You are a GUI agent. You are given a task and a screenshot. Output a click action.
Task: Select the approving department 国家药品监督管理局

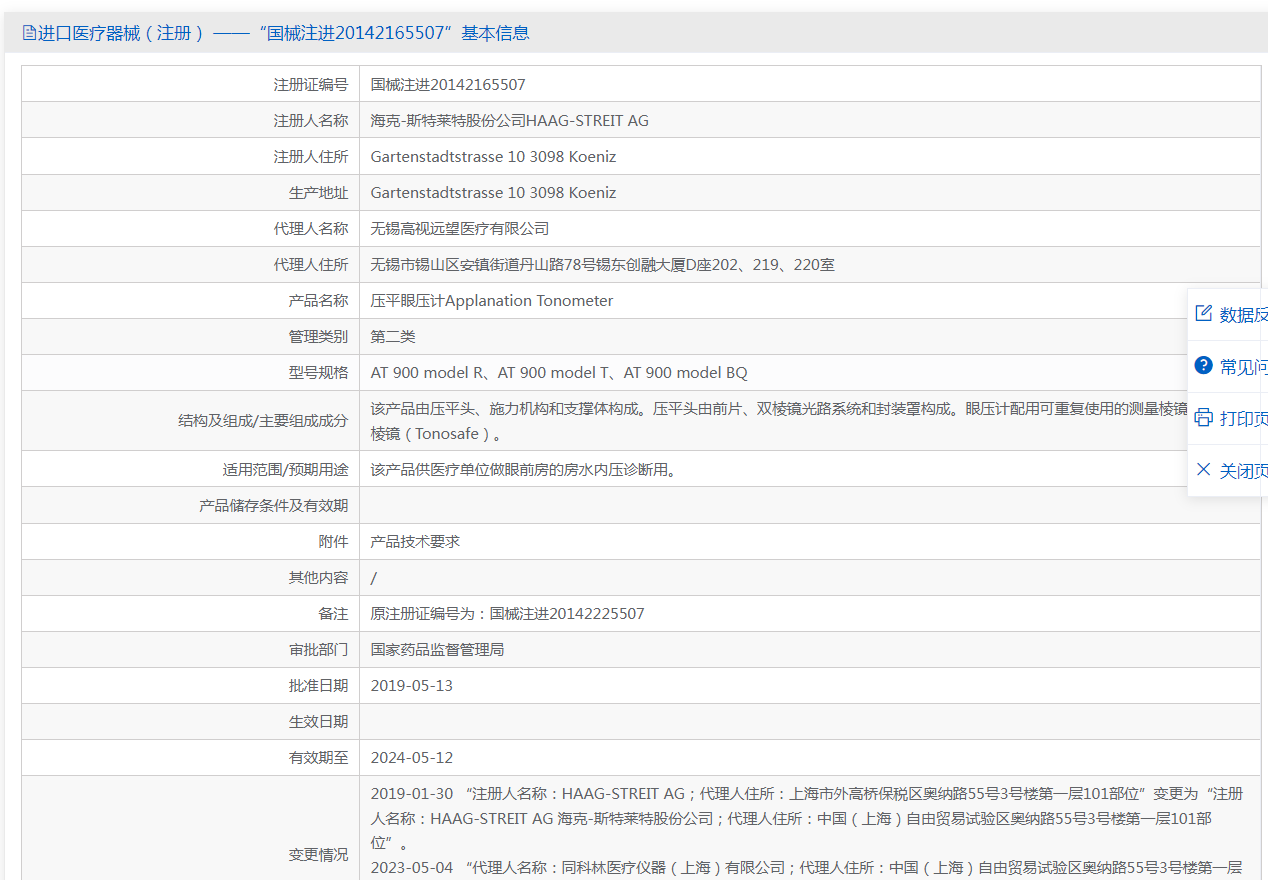[437, 650]
